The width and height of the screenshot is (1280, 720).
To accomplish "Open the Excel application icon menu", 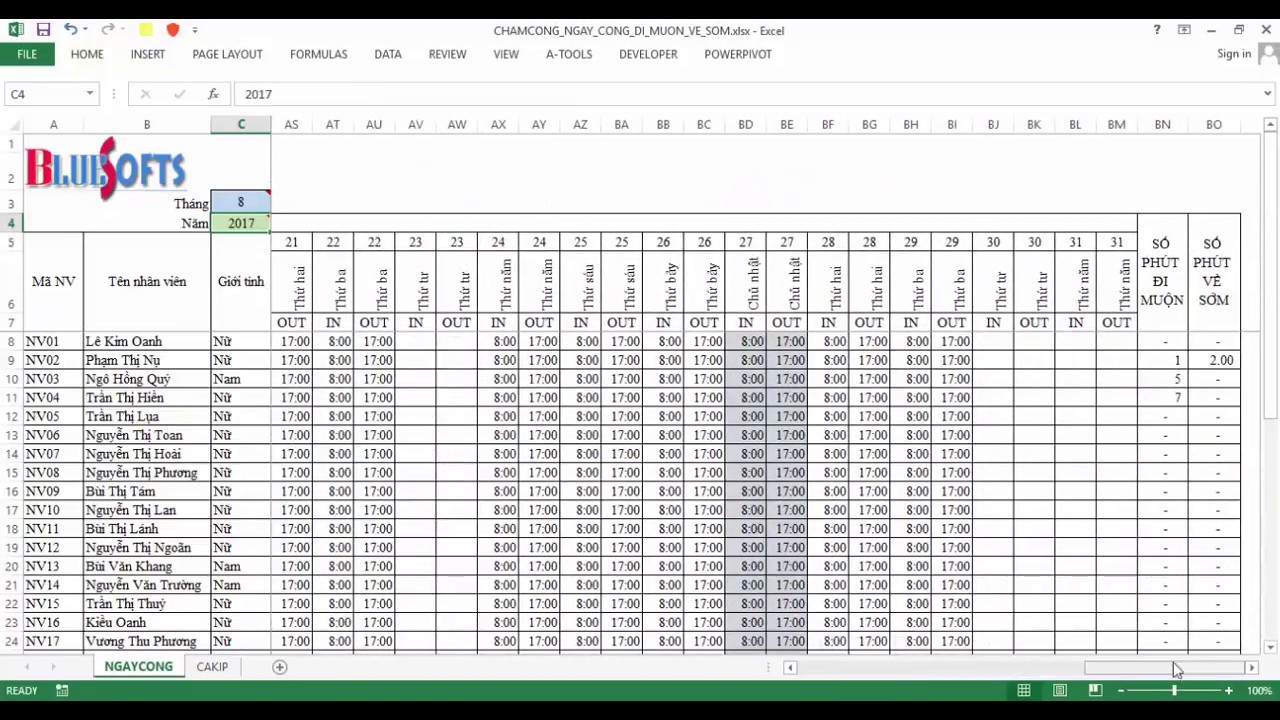I will (x=16, y=30).
